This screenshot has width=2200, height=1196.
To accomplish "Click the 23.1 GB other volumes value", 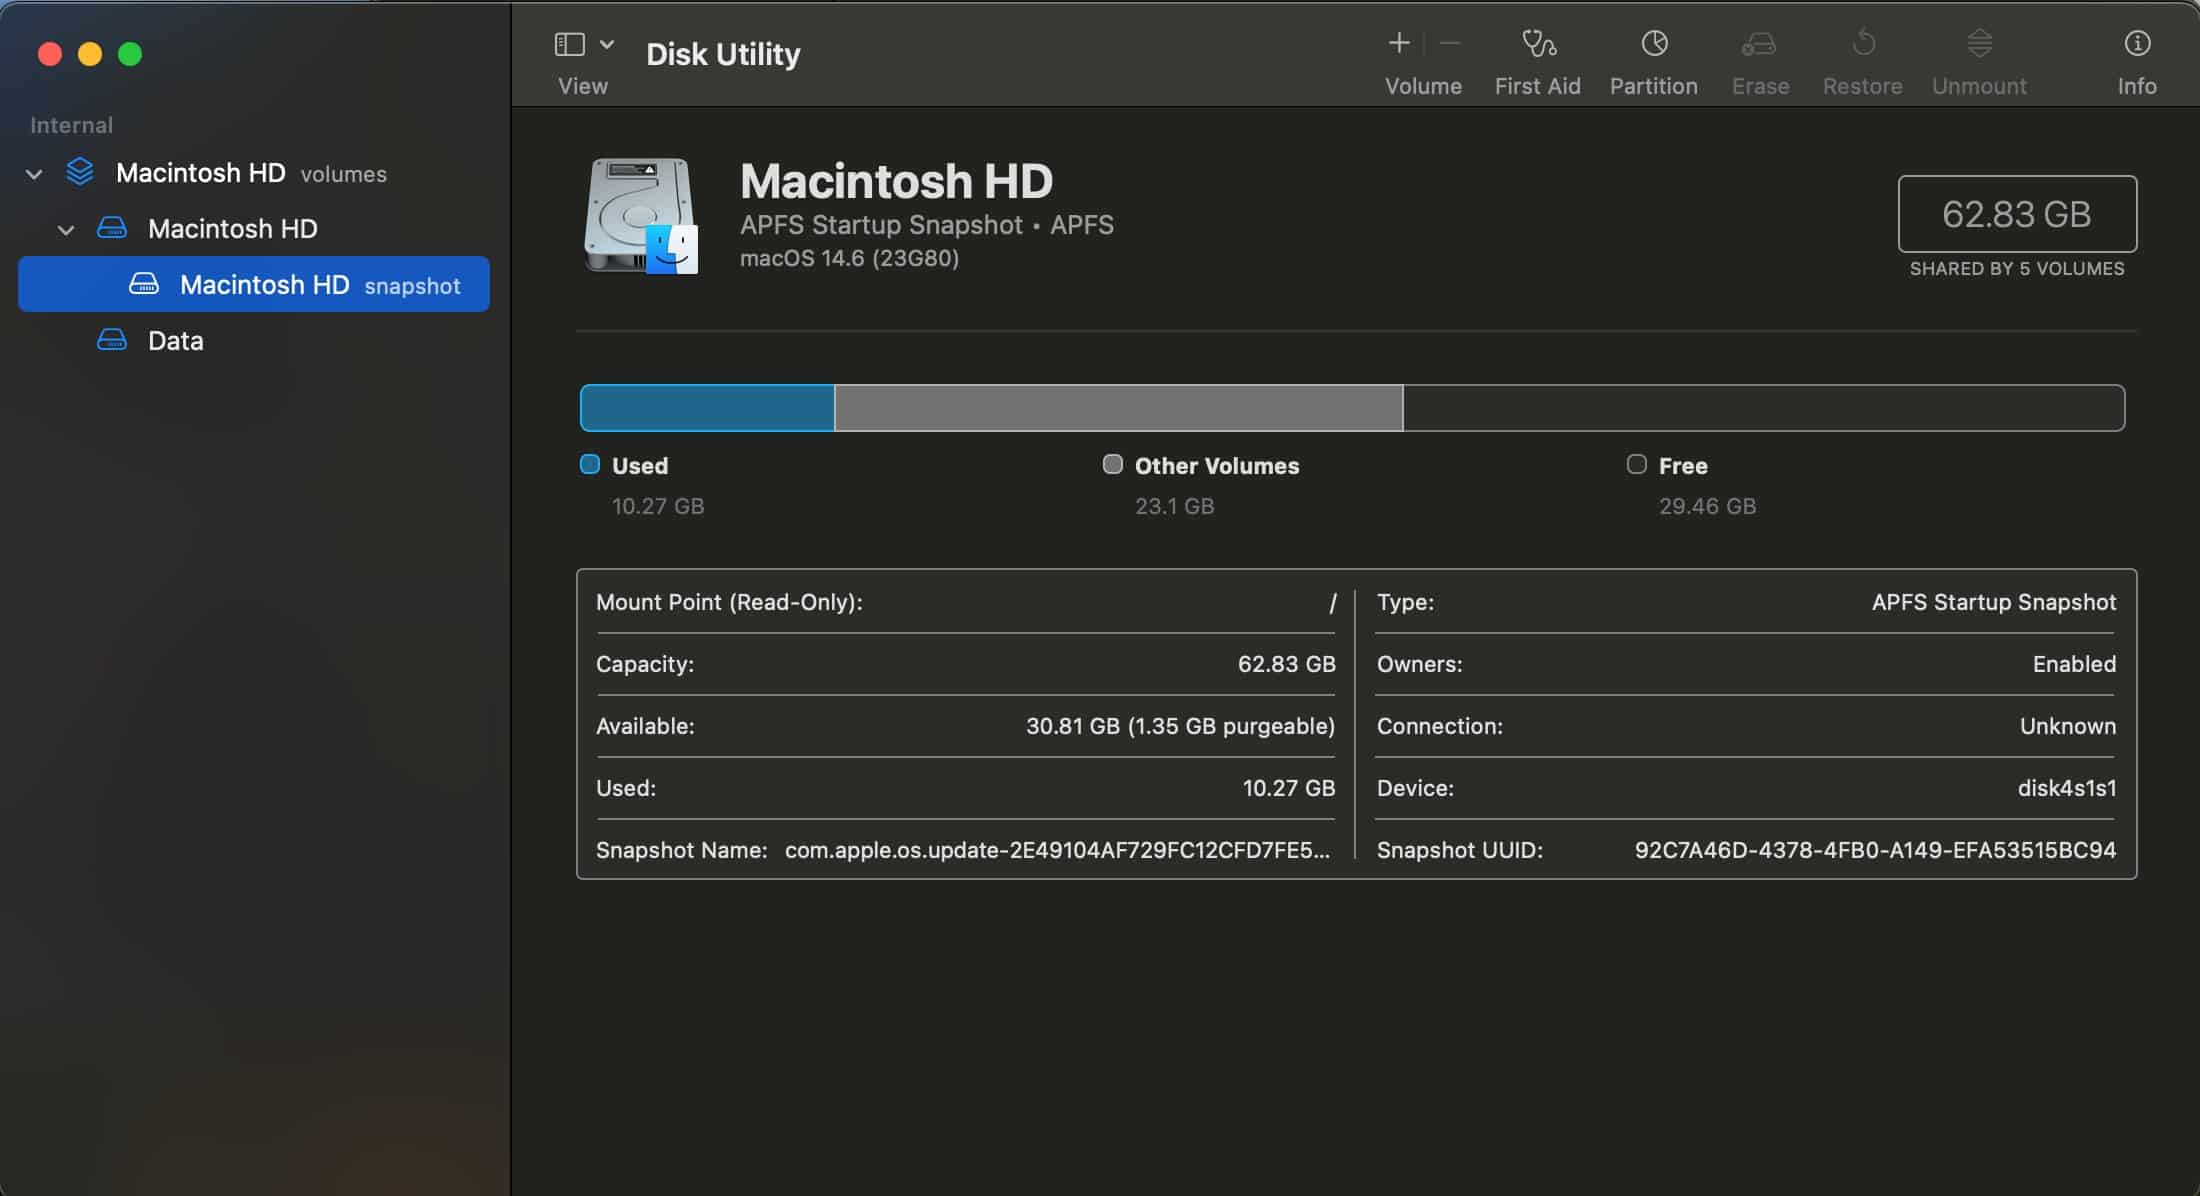I will [1174, 506].
